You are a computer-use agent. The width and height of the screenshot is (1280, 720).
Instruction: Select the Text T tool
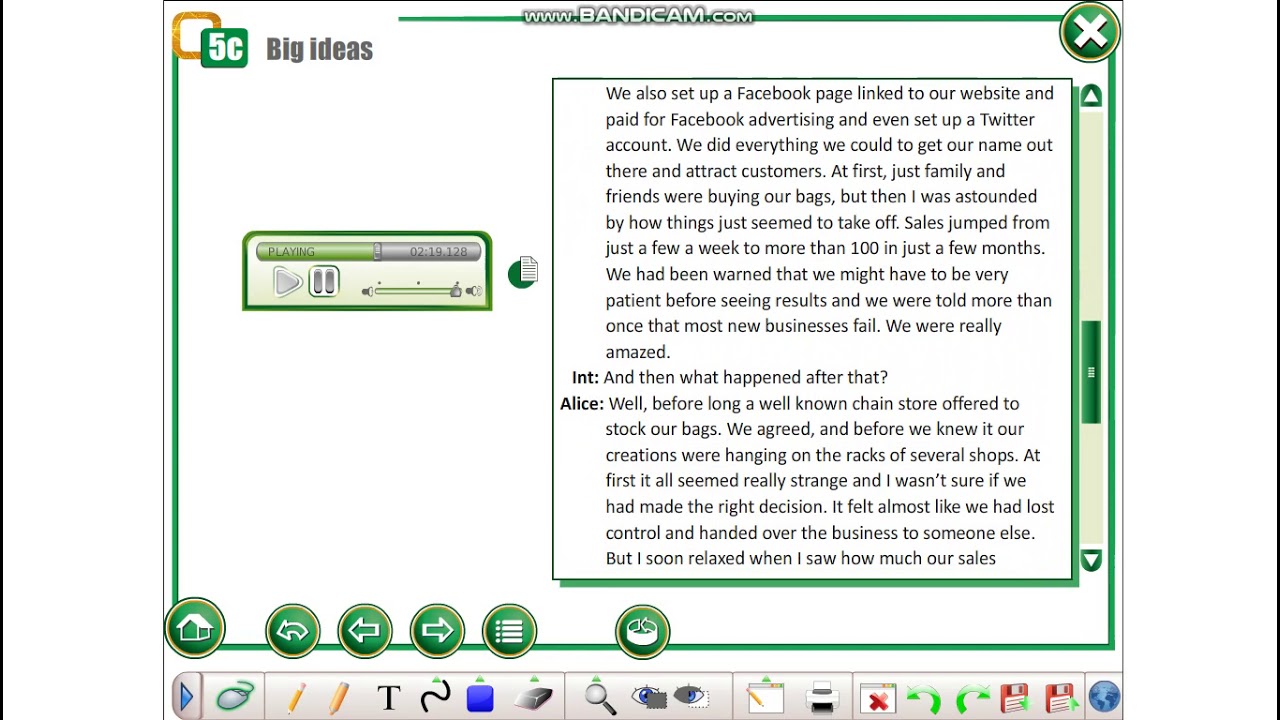(x=389, y=698)
